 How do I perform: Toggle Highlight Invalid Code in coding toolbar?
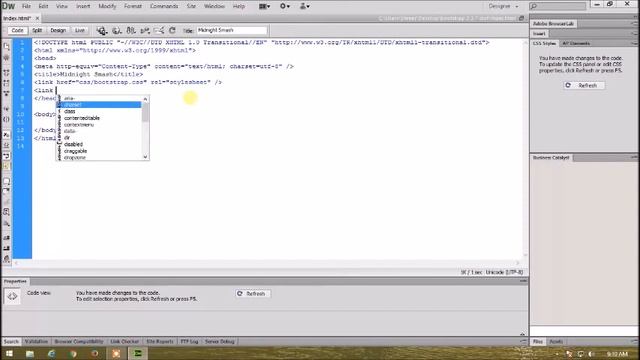[7, 145]
